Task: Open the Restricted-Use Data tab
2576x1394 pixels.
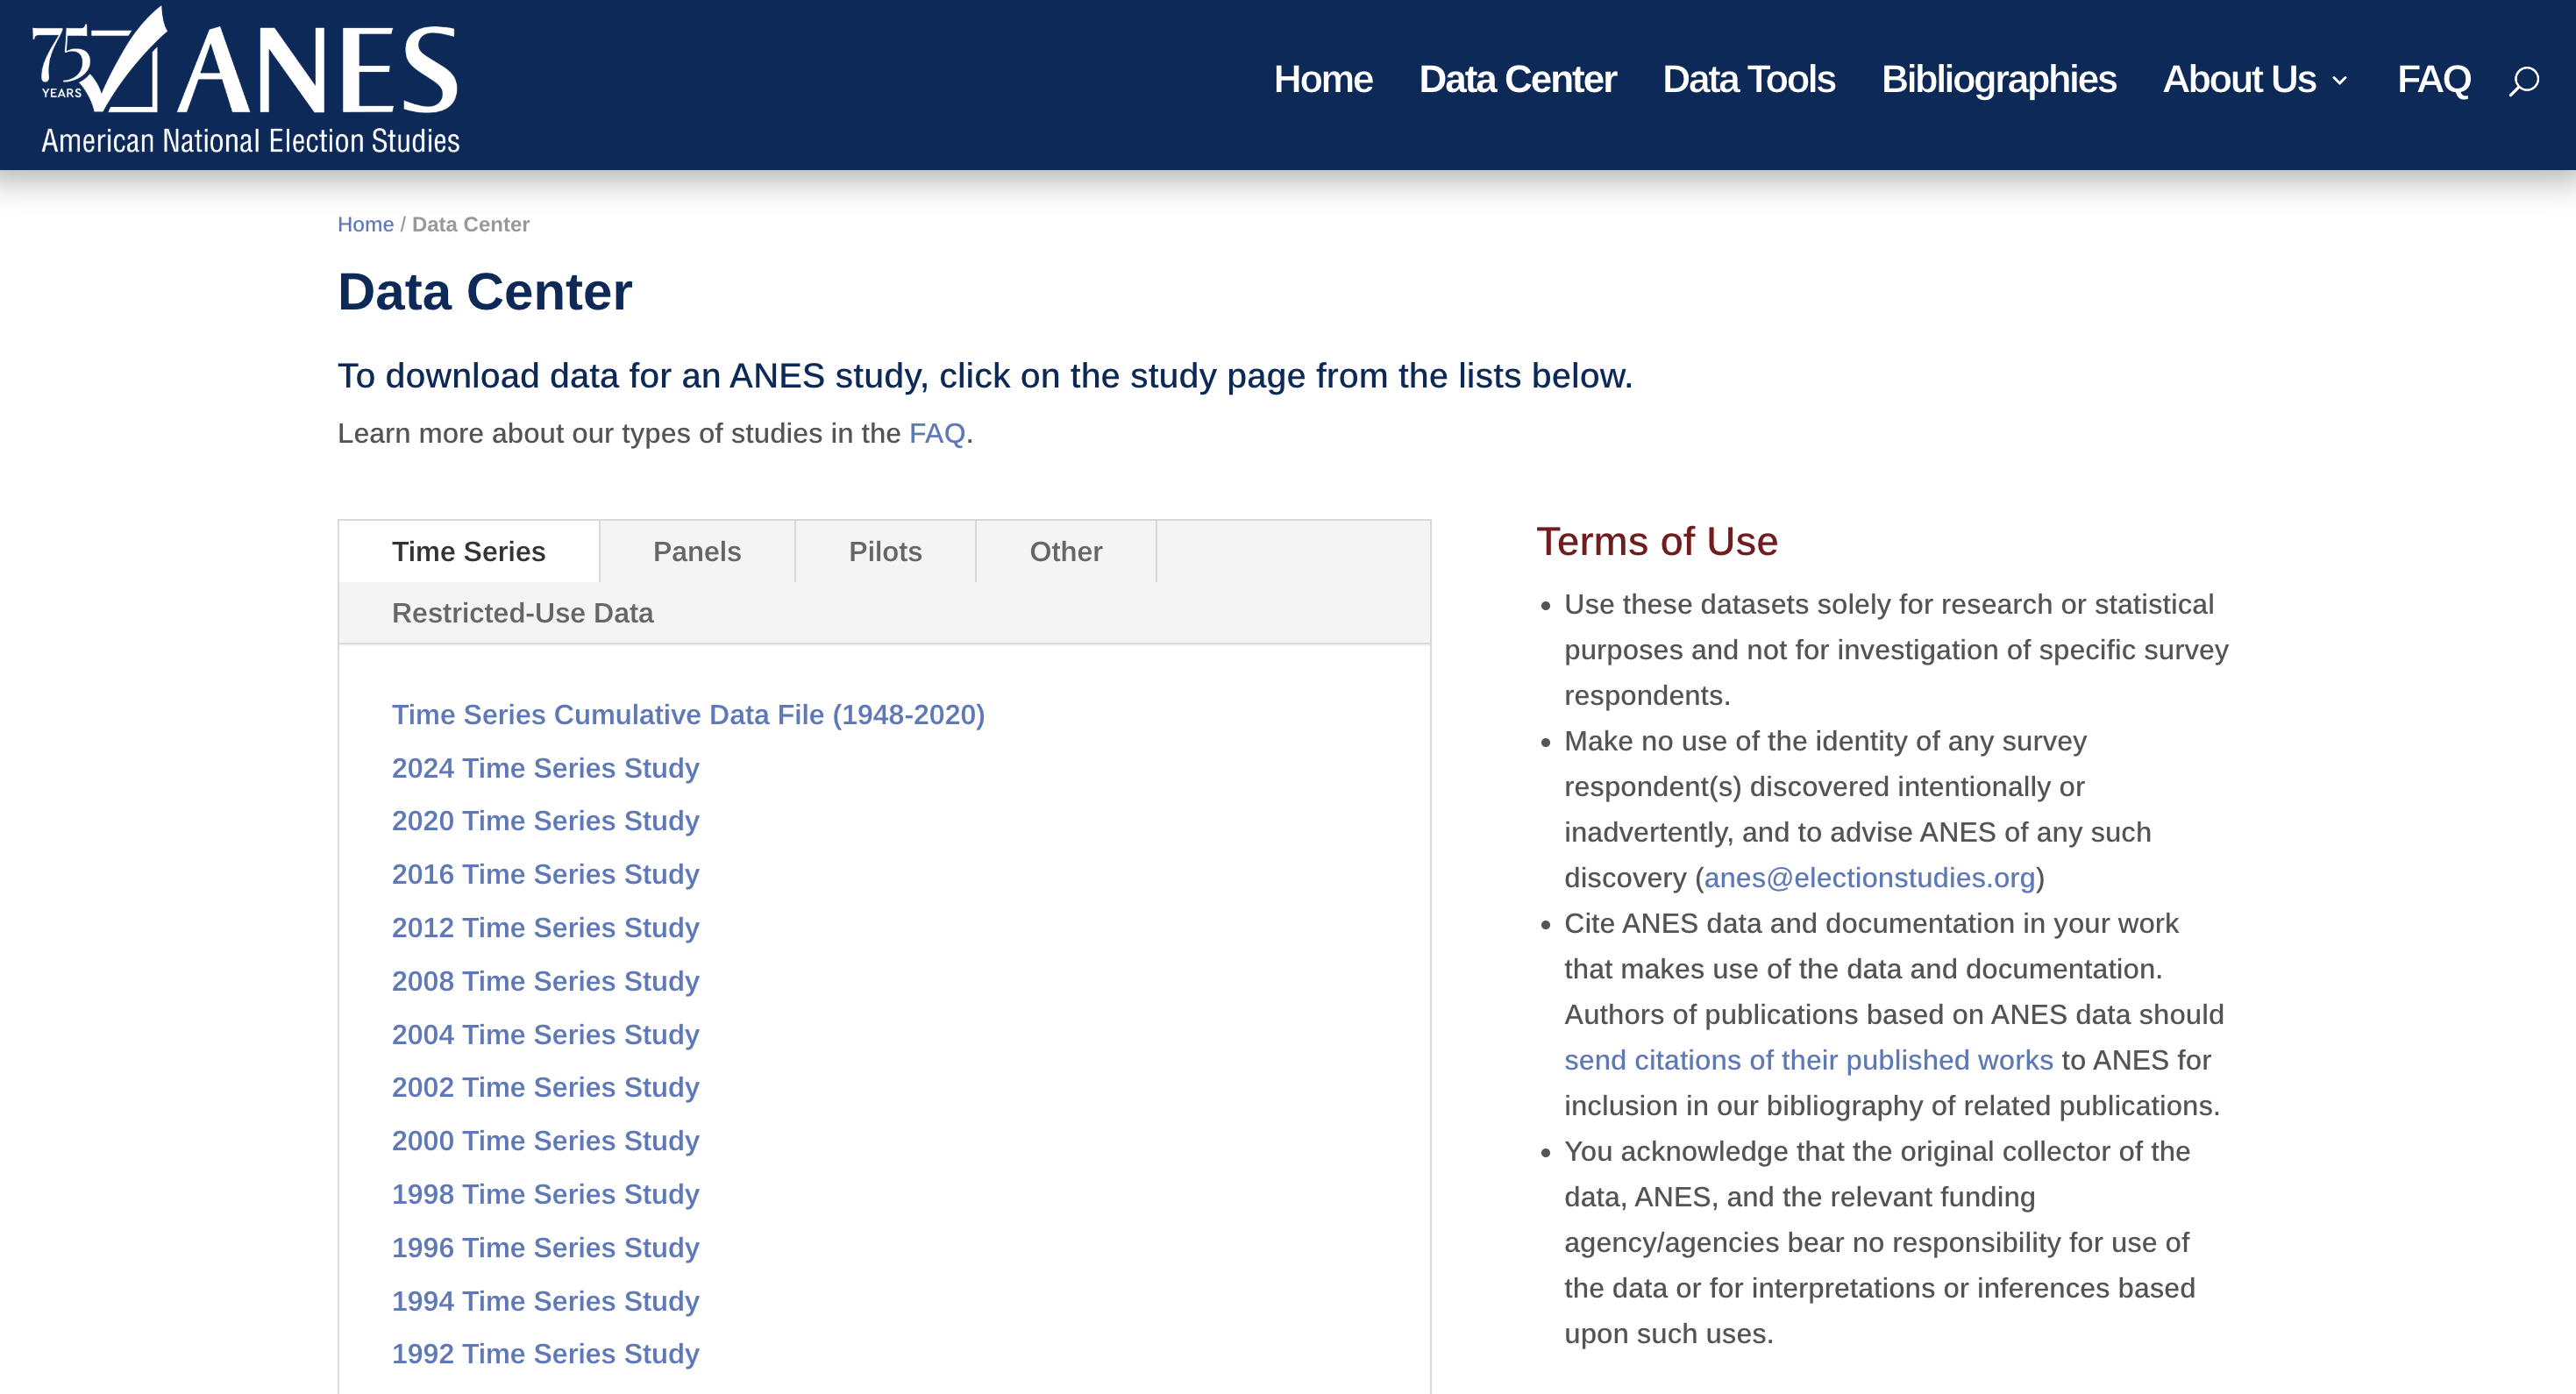Action: (522, 613)
